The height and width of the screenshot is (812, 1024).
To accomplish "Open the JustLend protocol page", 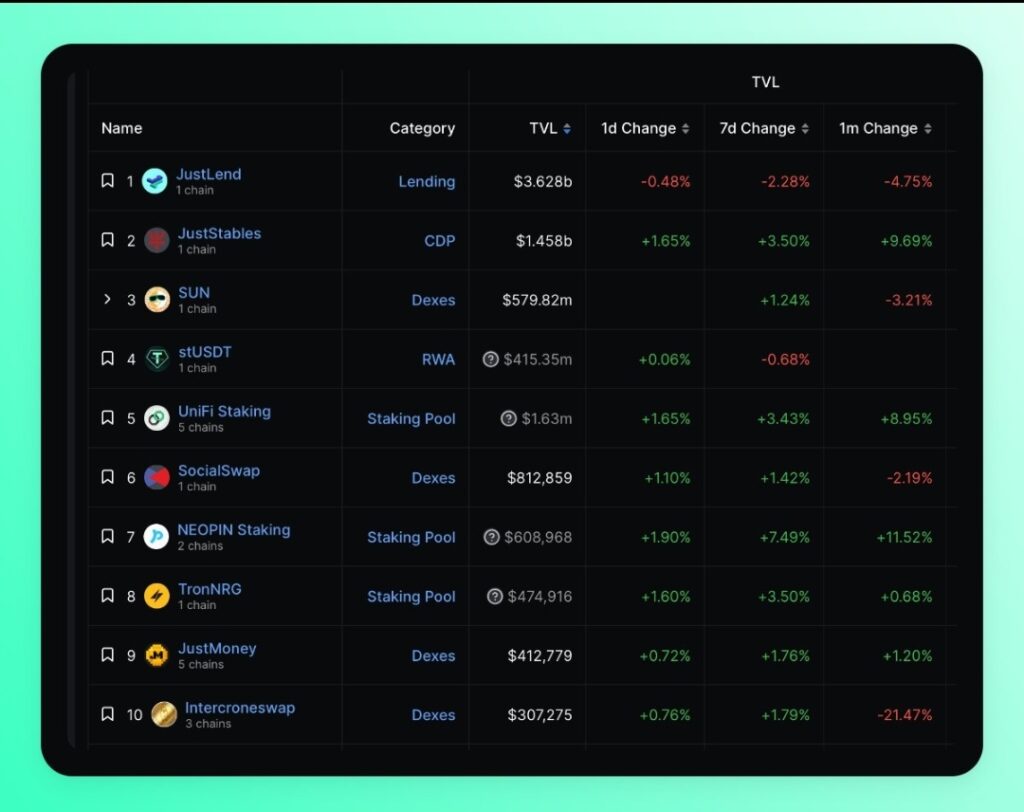I will click(208, 174).
